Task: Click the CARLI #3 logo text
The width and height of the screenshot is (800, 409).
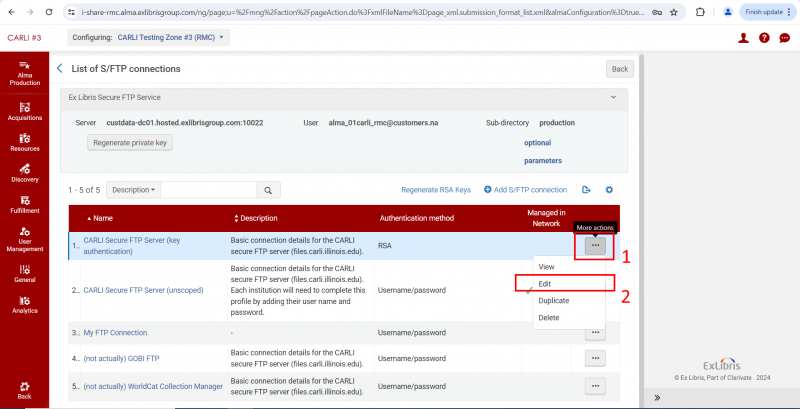Action: (x=24, y=38)
